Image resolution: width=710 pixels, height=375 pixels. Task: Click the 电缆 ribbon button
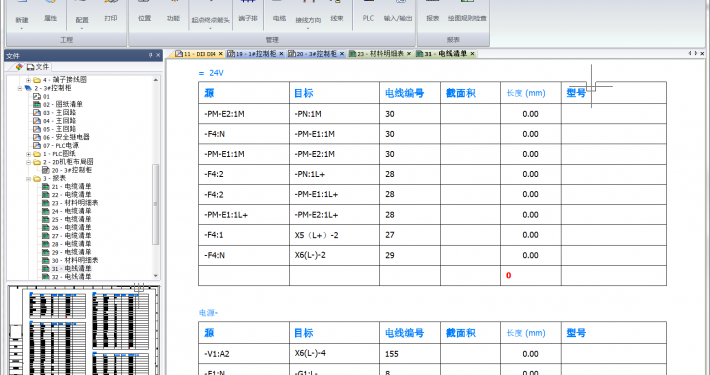point(279,11)
